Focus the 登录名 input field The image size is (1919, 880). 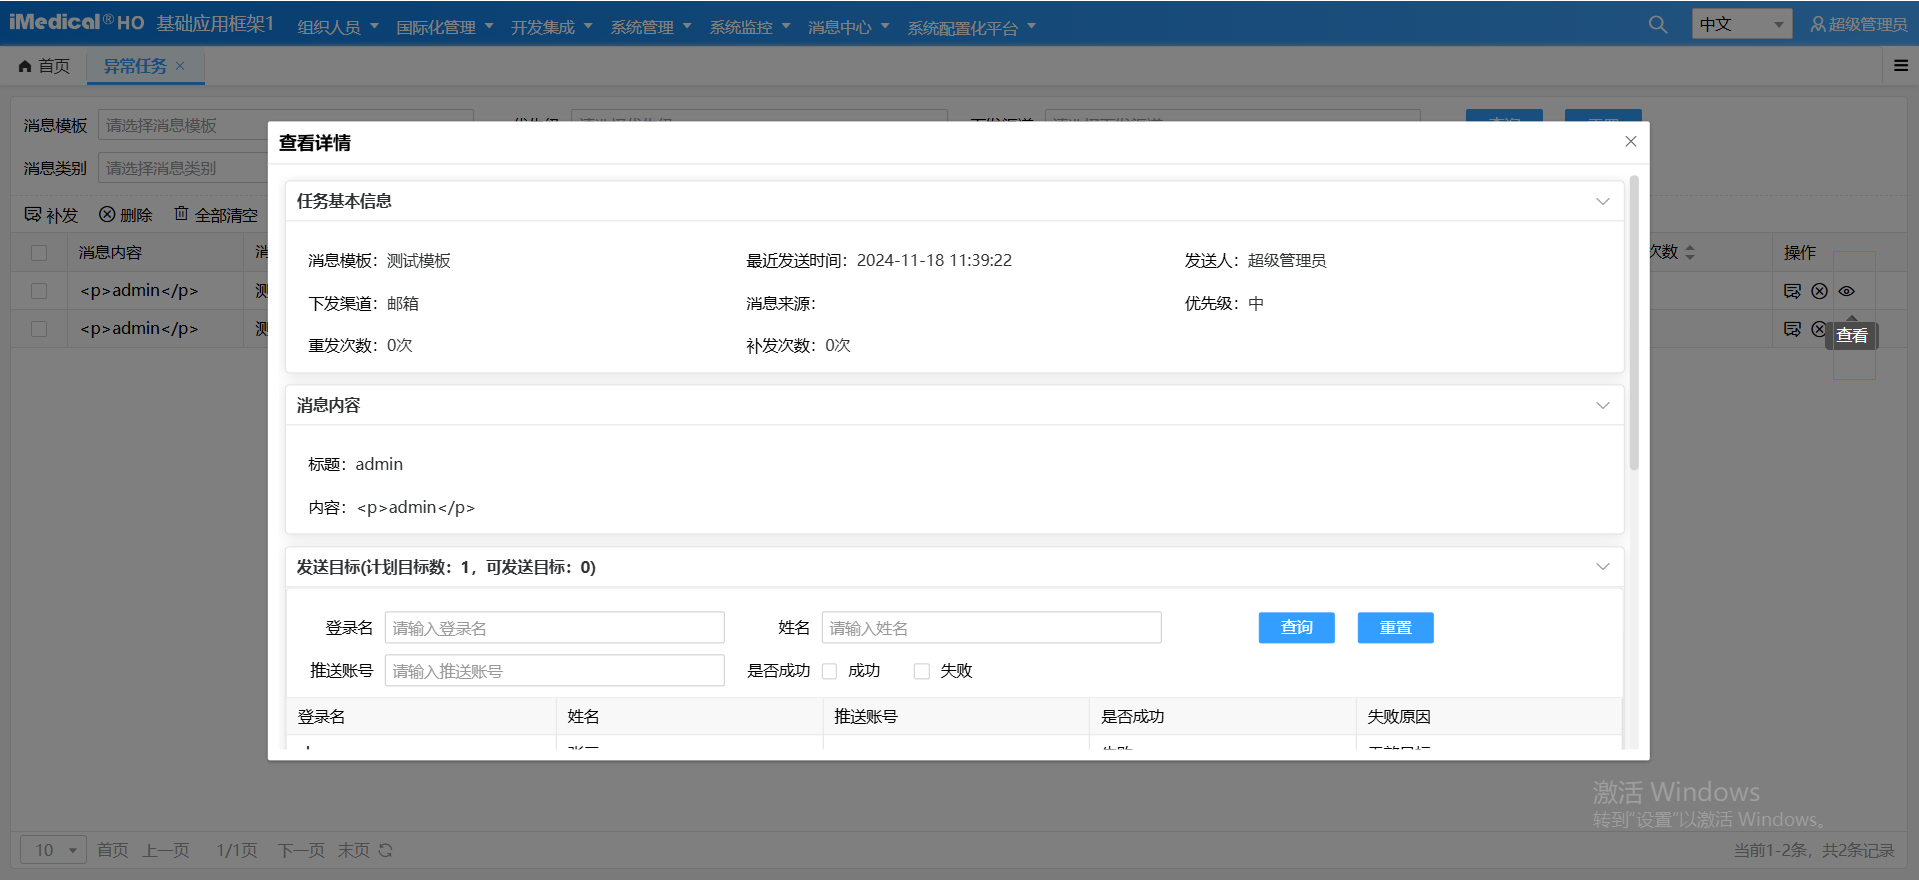pos(554,627)
